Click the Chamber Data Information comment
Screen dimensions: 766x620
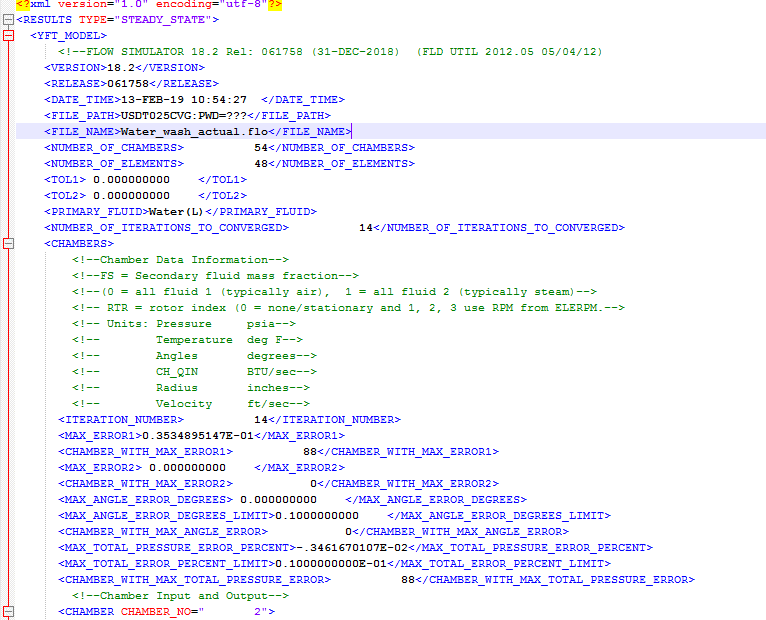pyautogui.click(x=180, y=260)
